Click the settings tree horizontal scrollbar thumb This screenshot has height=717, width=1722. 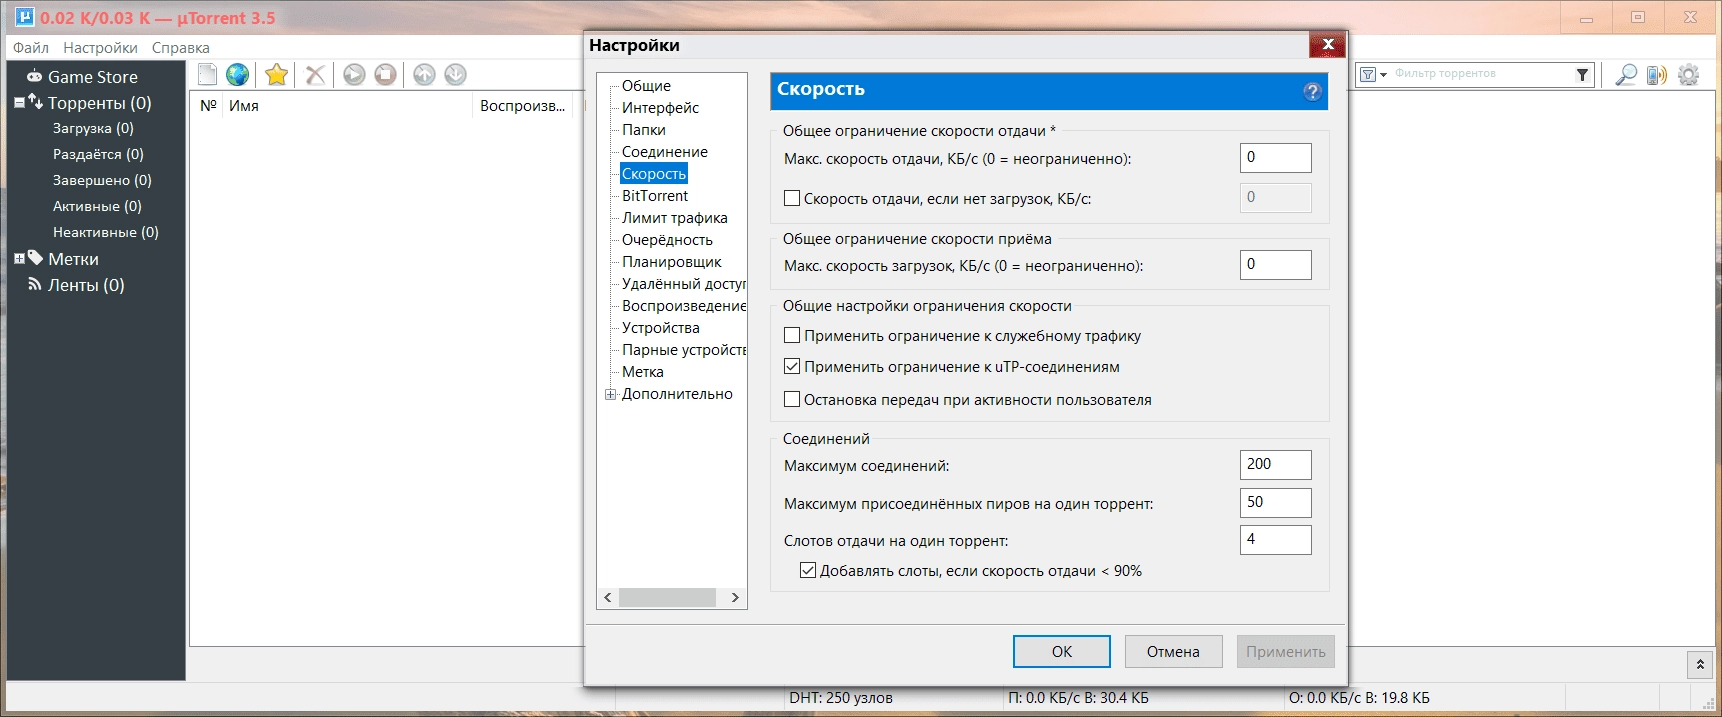click(667, 597)
